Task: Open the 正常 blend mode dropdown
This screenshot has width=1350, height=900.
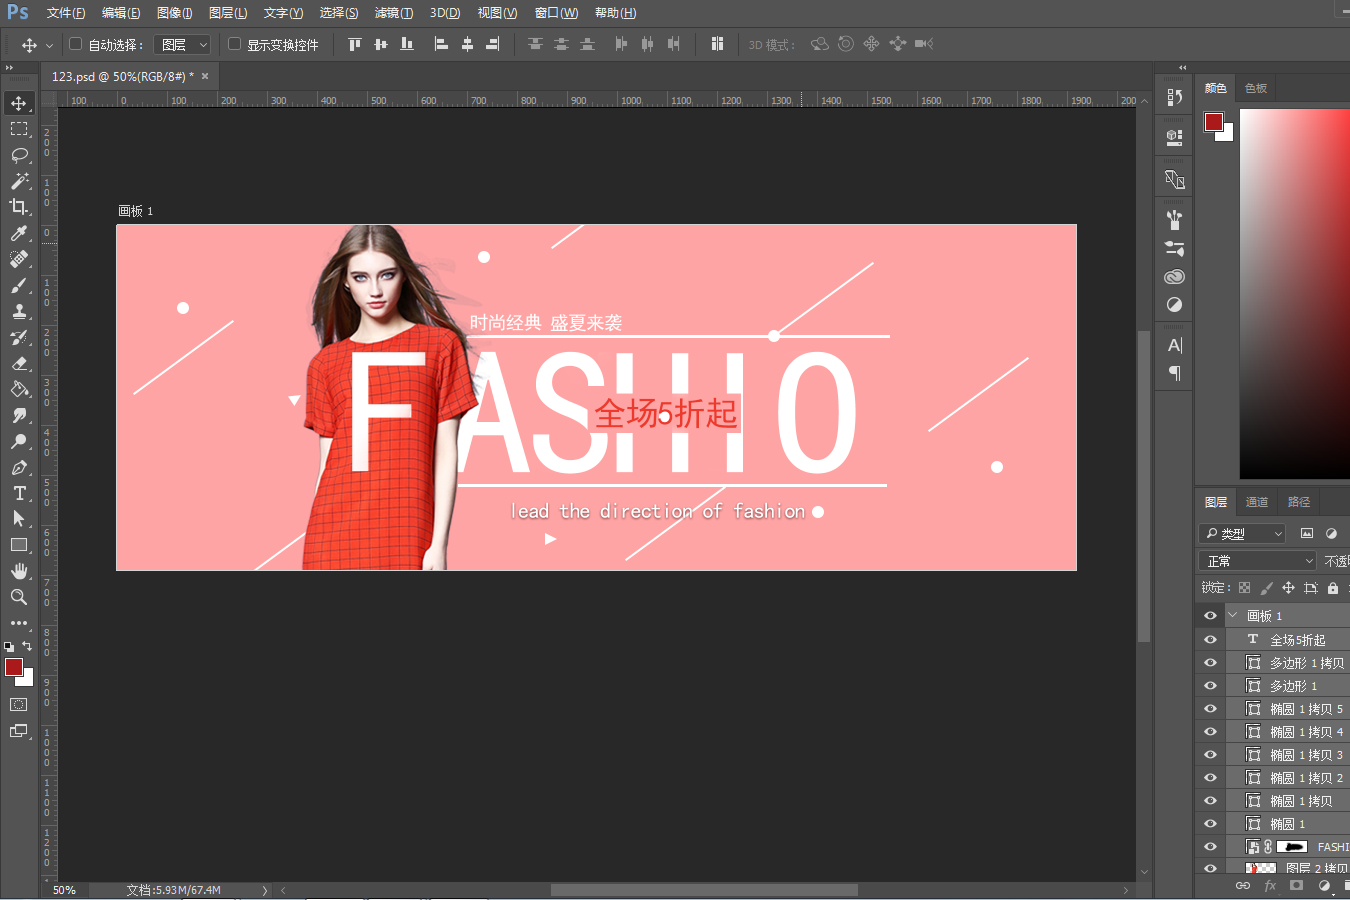Action: [1258, 561]
